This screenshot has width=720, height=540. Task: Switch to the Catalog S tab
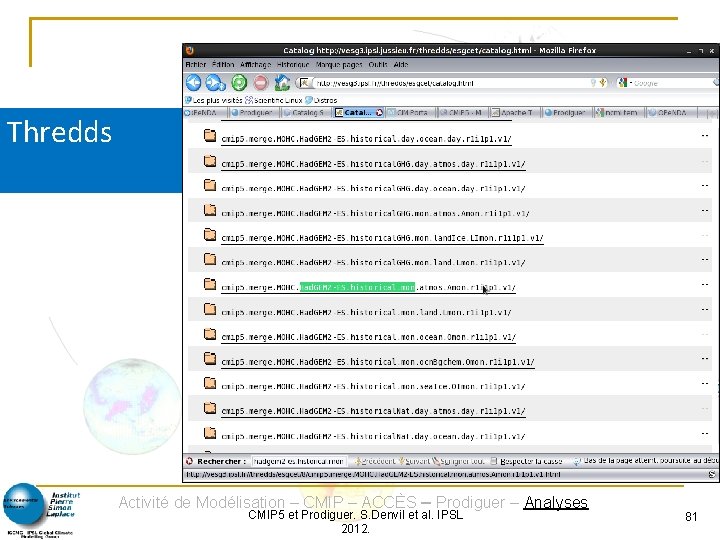pyautogui.click(x=306, y=112)
